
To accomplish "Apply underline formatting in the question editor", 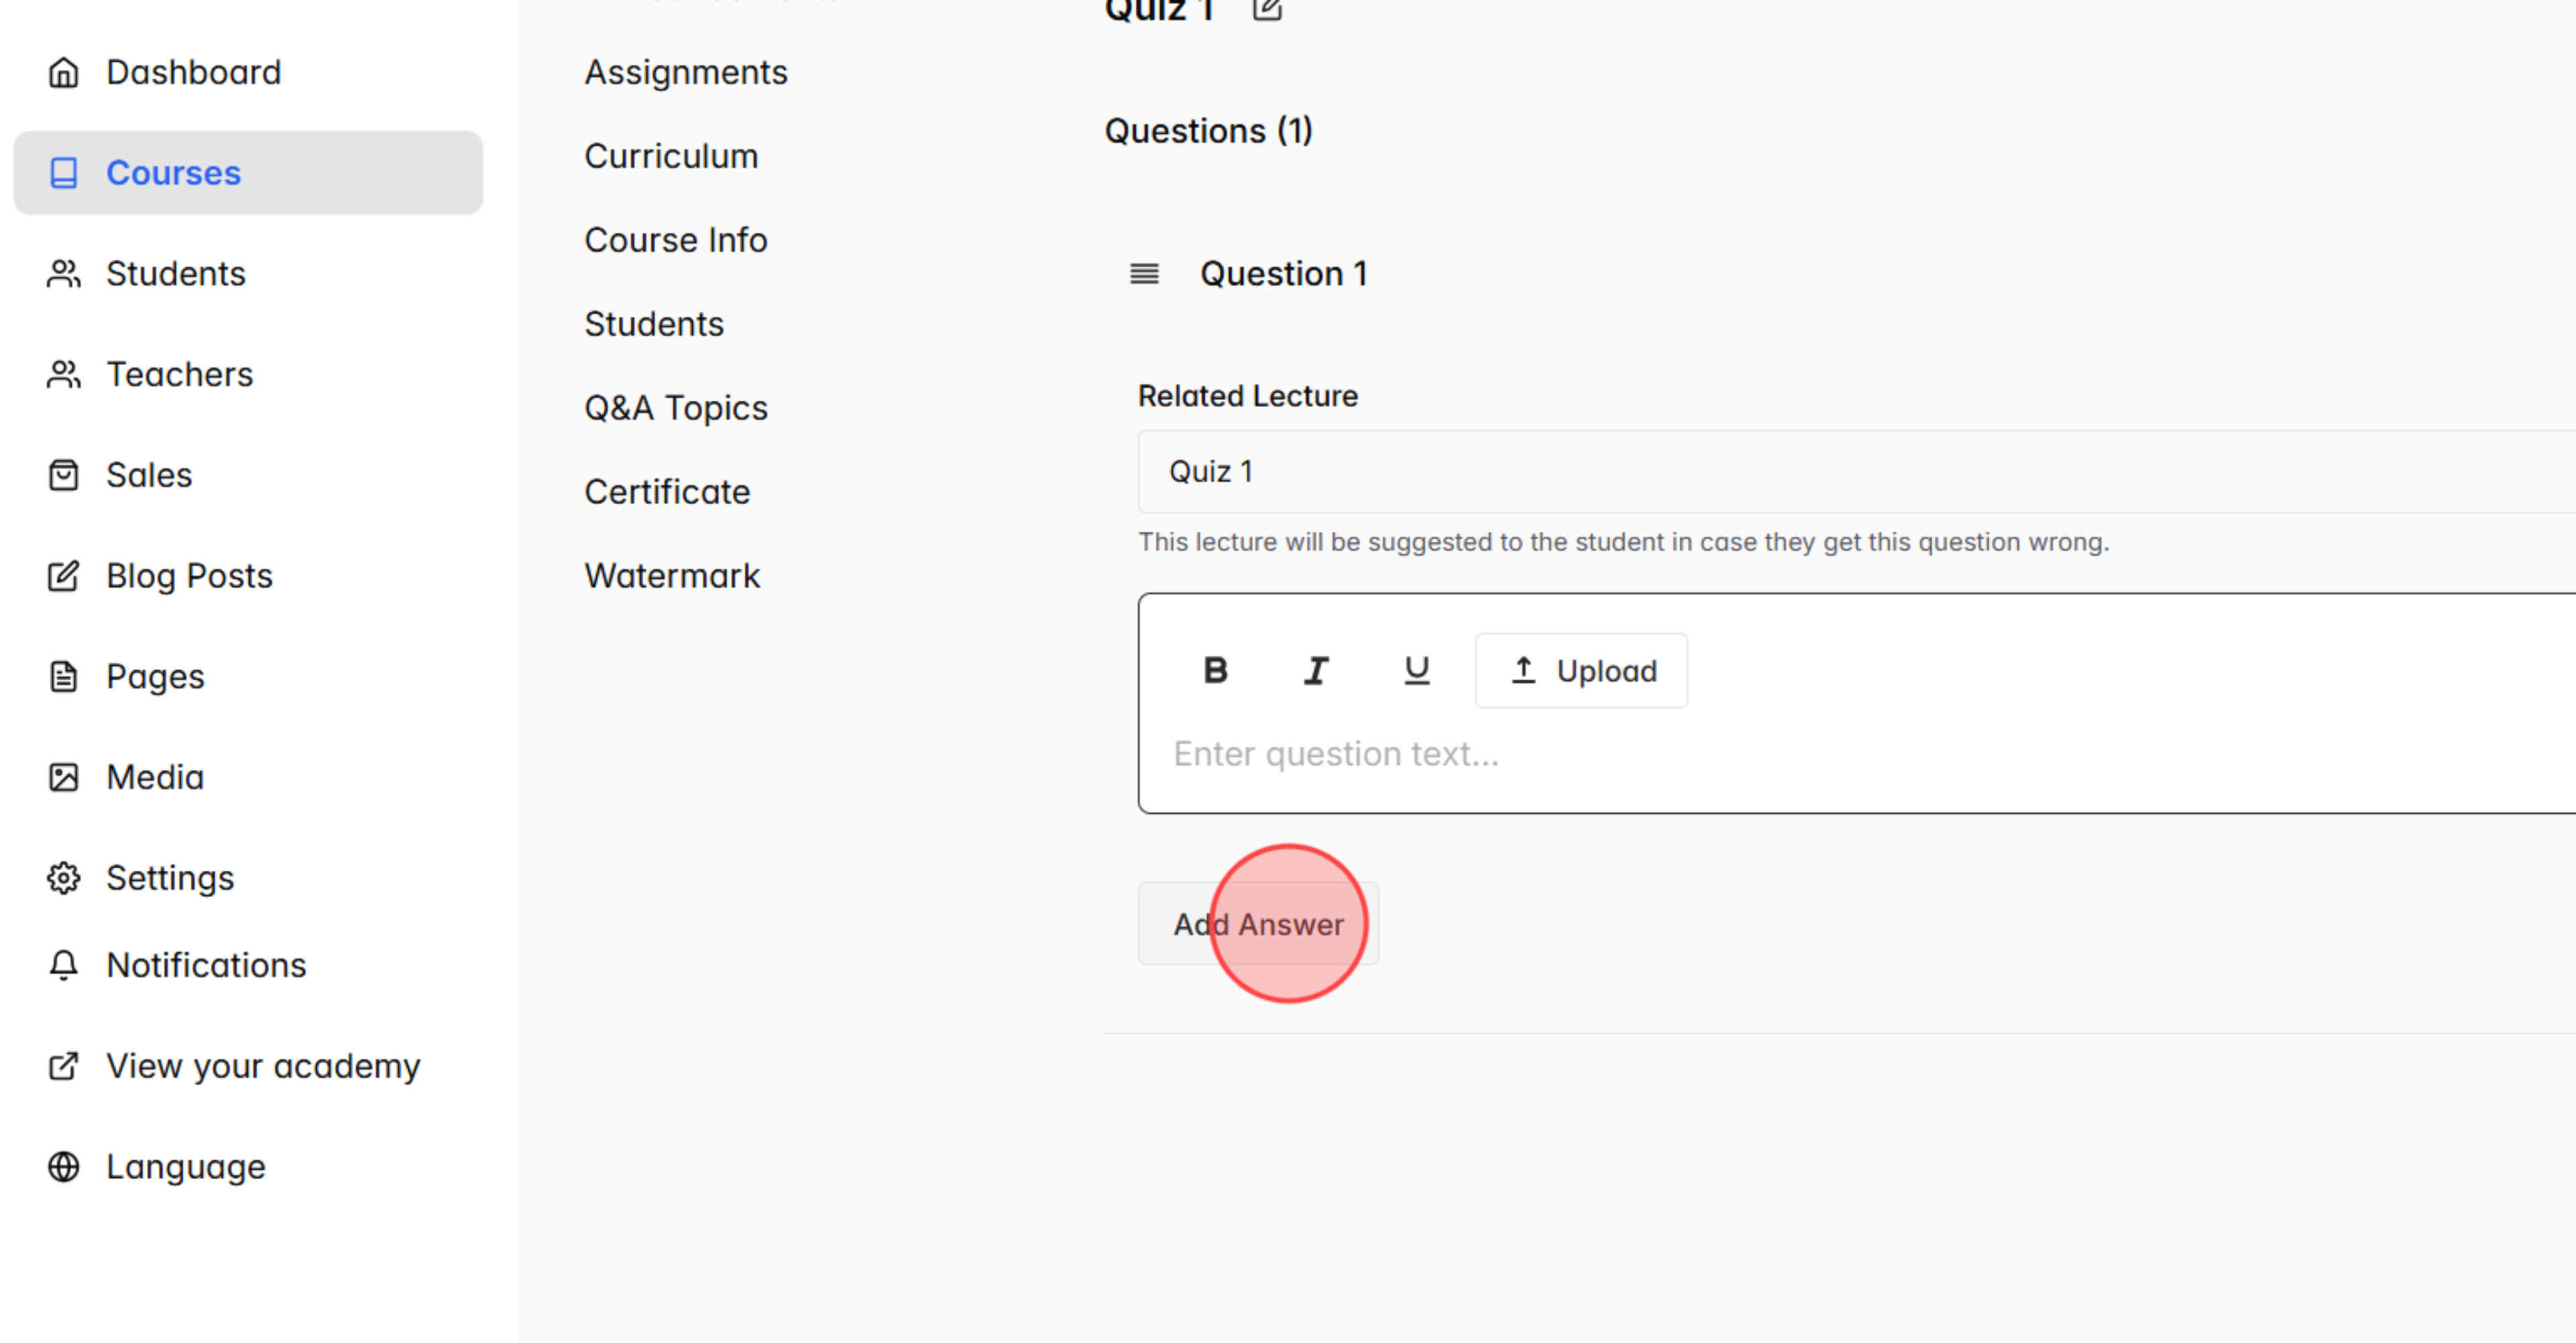I will pyautogui.click(x=1417, y=670).
